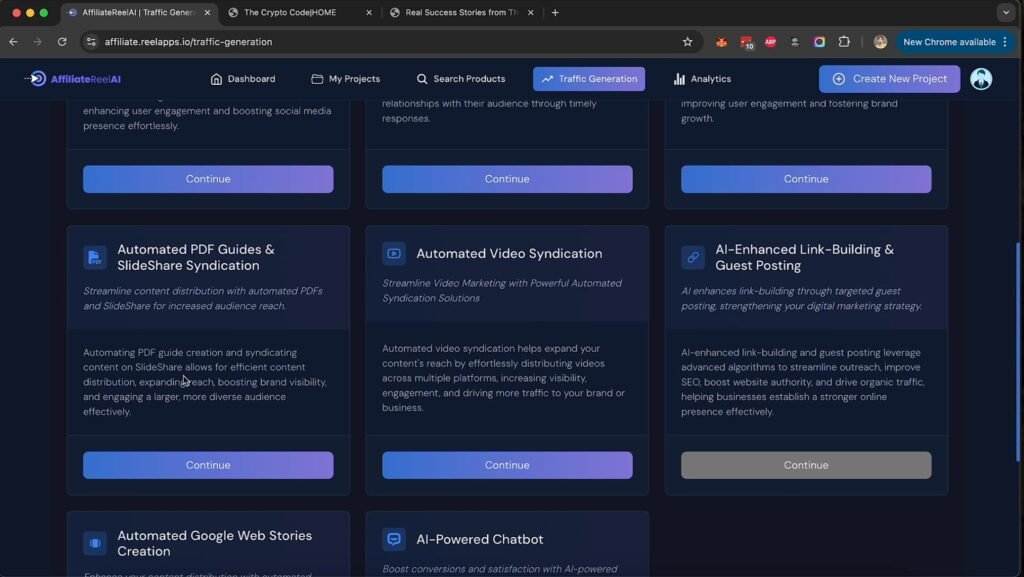Click Create New Project button

point(889,79)
